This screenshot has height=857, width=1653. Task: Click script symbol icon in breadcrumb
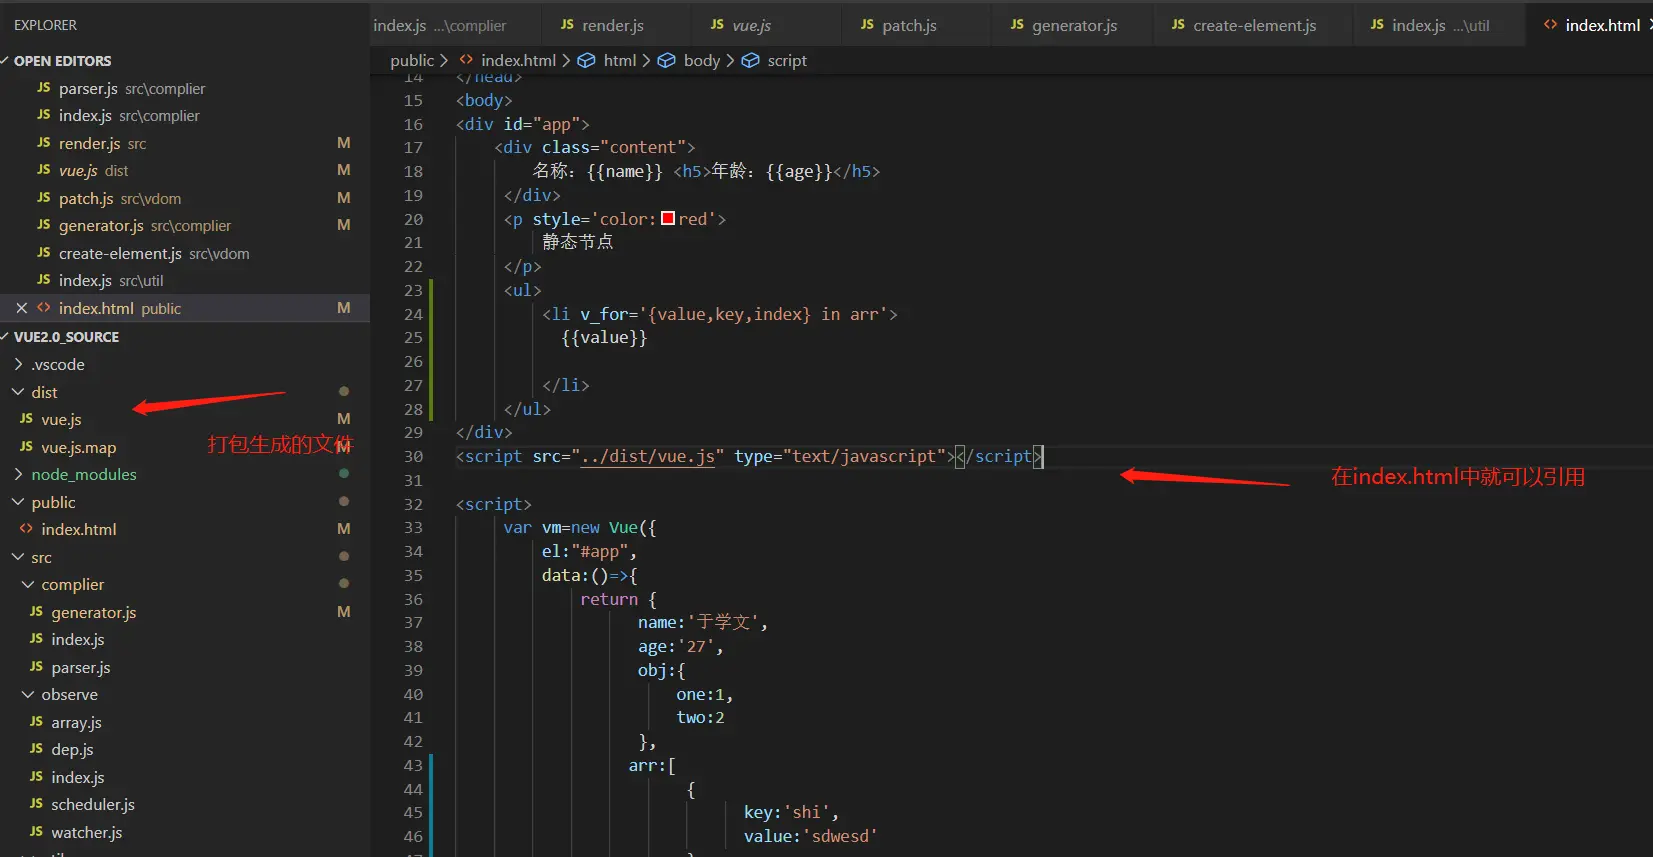[750, 60]
